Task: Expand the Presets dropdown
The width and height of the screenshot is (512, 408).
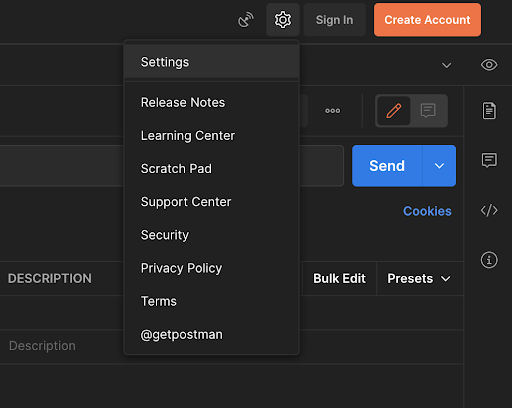Action: [x=419, y=278]
